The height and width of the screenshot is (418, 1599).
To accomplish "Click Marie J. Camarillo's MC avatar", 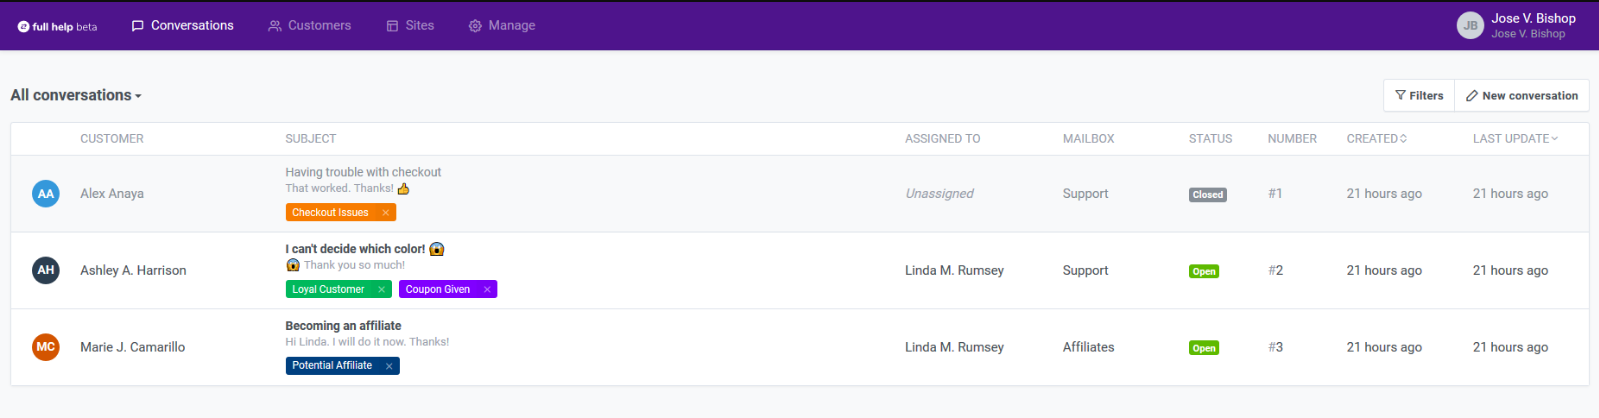I will [x=46, y=347].
